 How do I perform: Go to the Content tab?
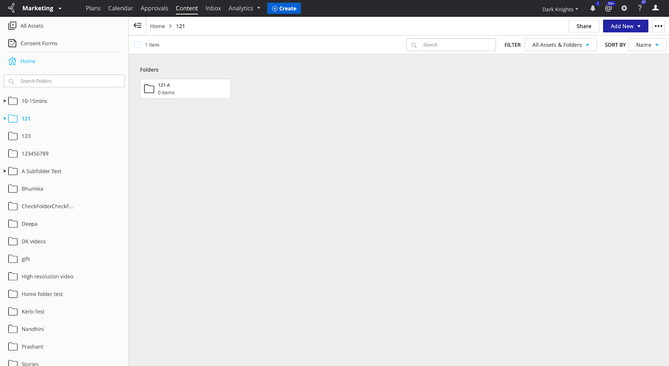click(x=187, y=8)
